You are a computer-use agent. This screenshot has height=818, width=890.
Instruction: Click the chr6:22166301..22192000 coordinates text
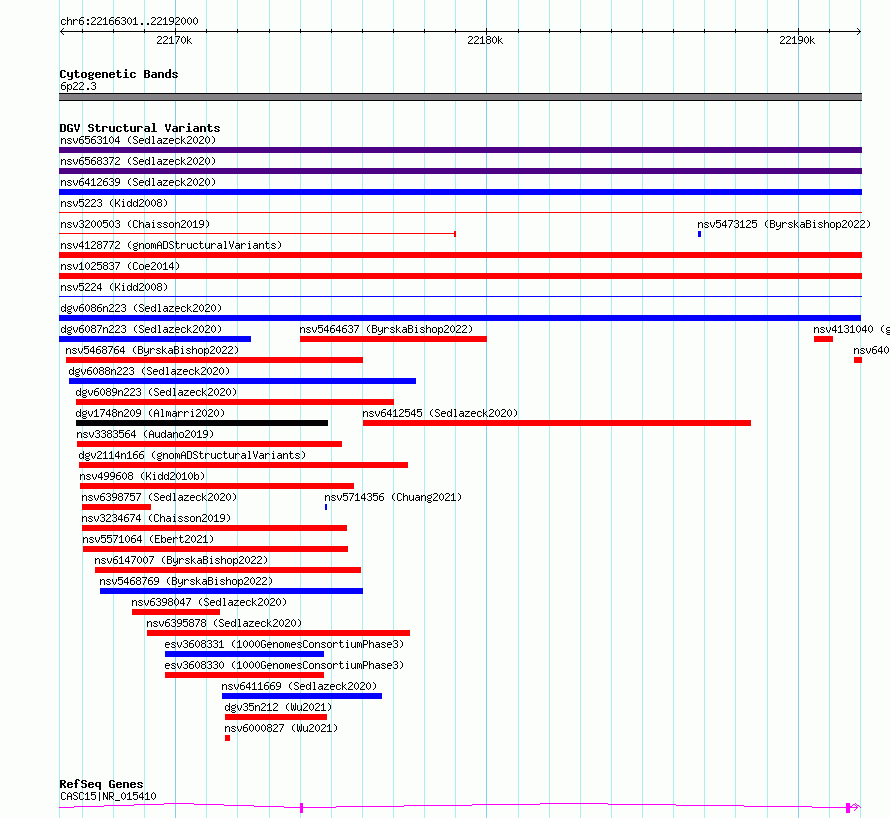(129, 21)
